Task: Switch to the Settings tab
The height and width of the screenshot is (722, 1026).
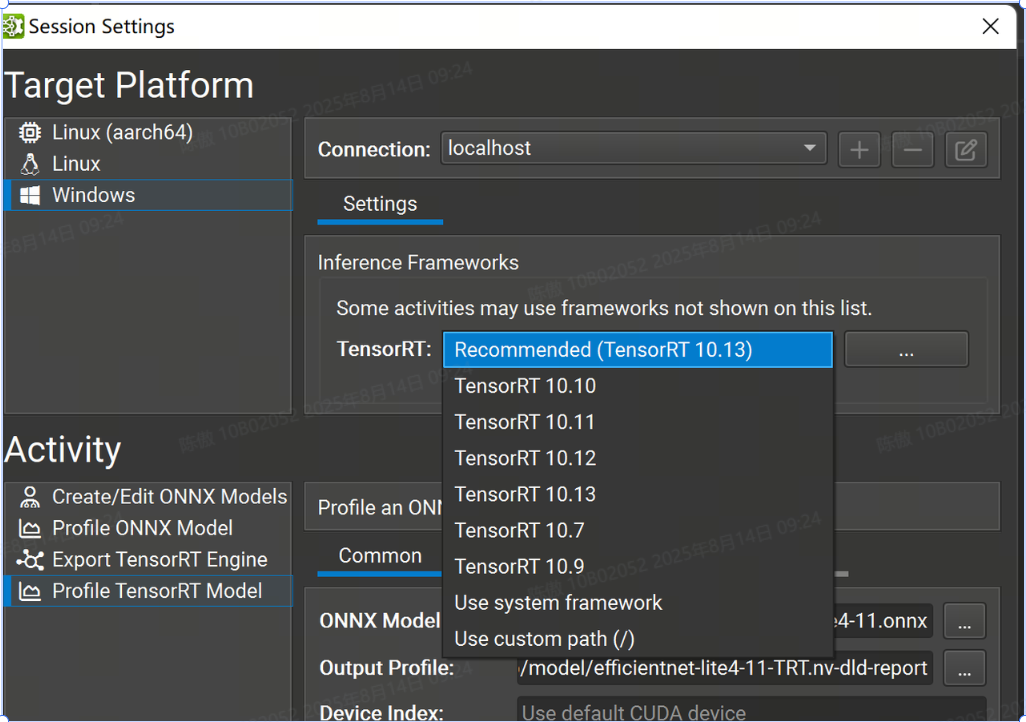Action: [x=380, y=204]
